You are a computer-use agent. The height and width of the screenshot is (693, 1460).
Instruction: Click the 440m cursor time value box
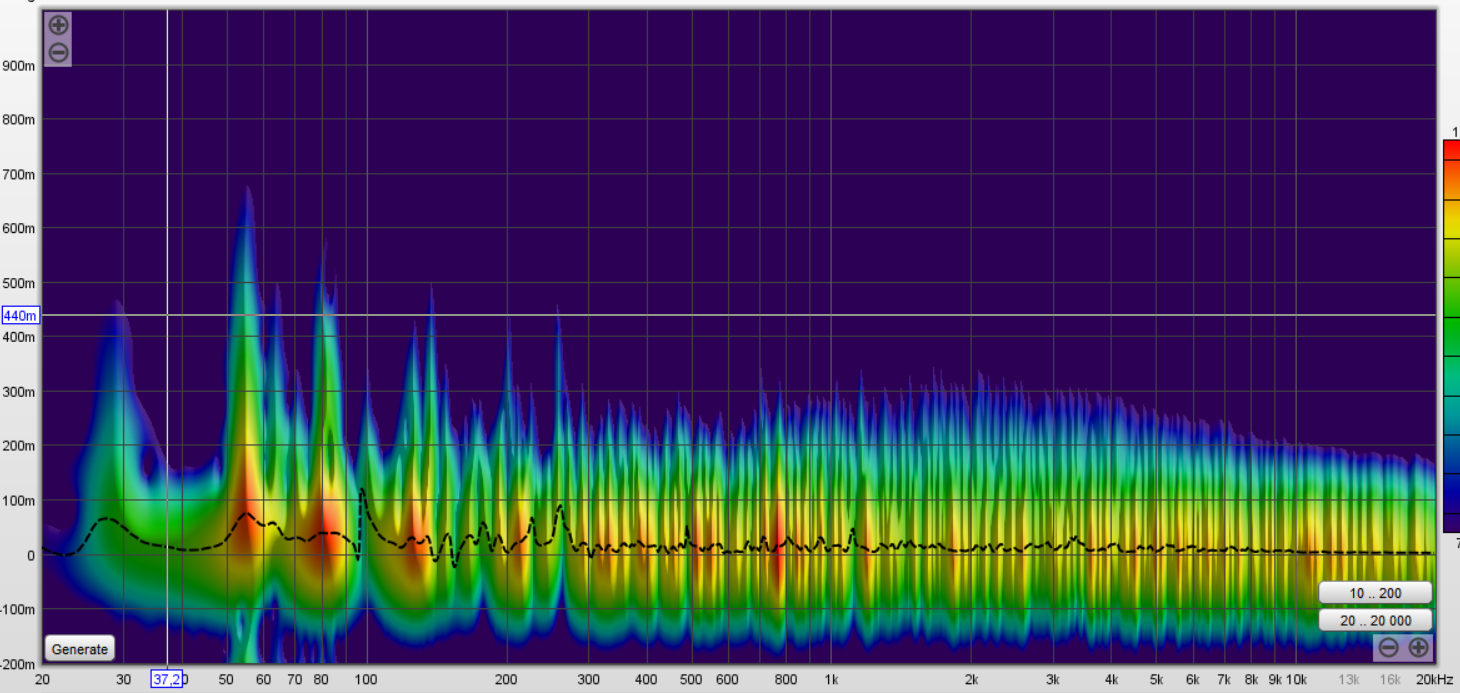[x=20, y=316]
